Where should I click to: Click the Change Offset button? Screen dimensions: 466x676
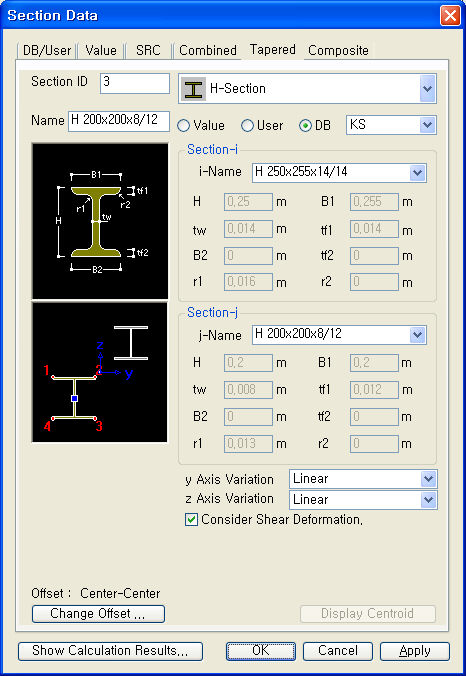(98, 613)
